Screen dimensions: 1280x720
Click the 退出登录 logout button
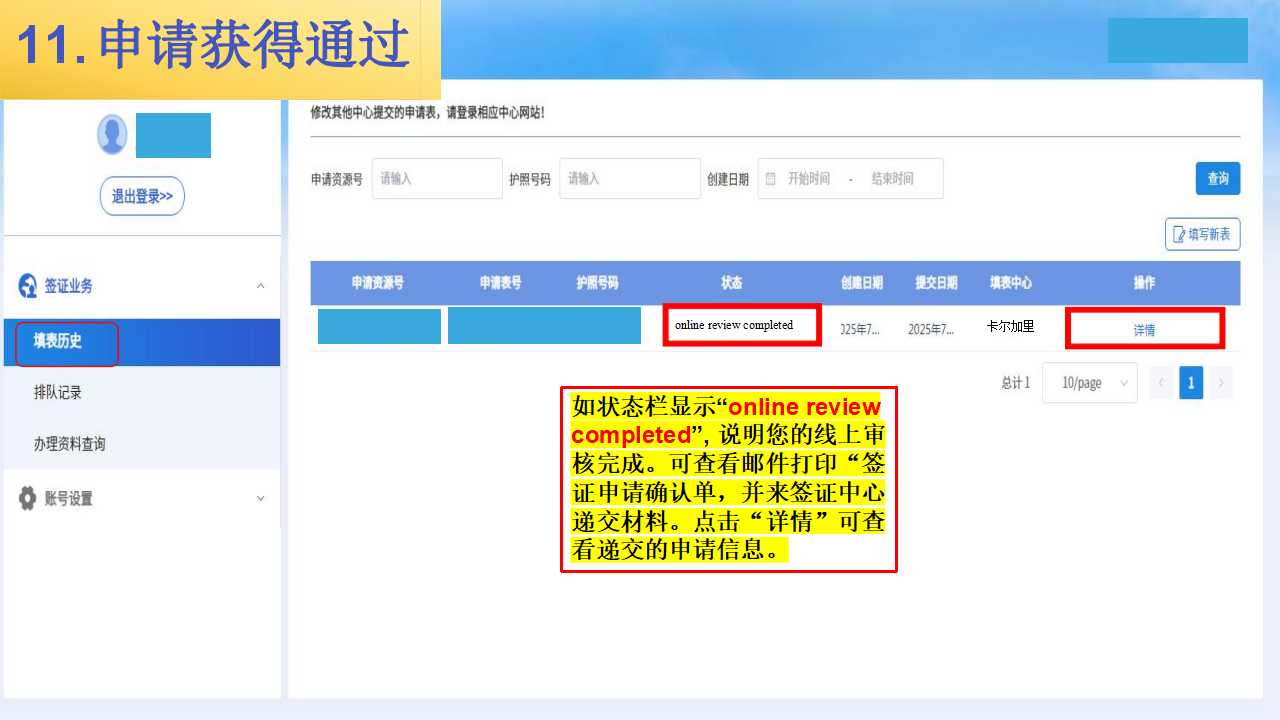point(142,196)
